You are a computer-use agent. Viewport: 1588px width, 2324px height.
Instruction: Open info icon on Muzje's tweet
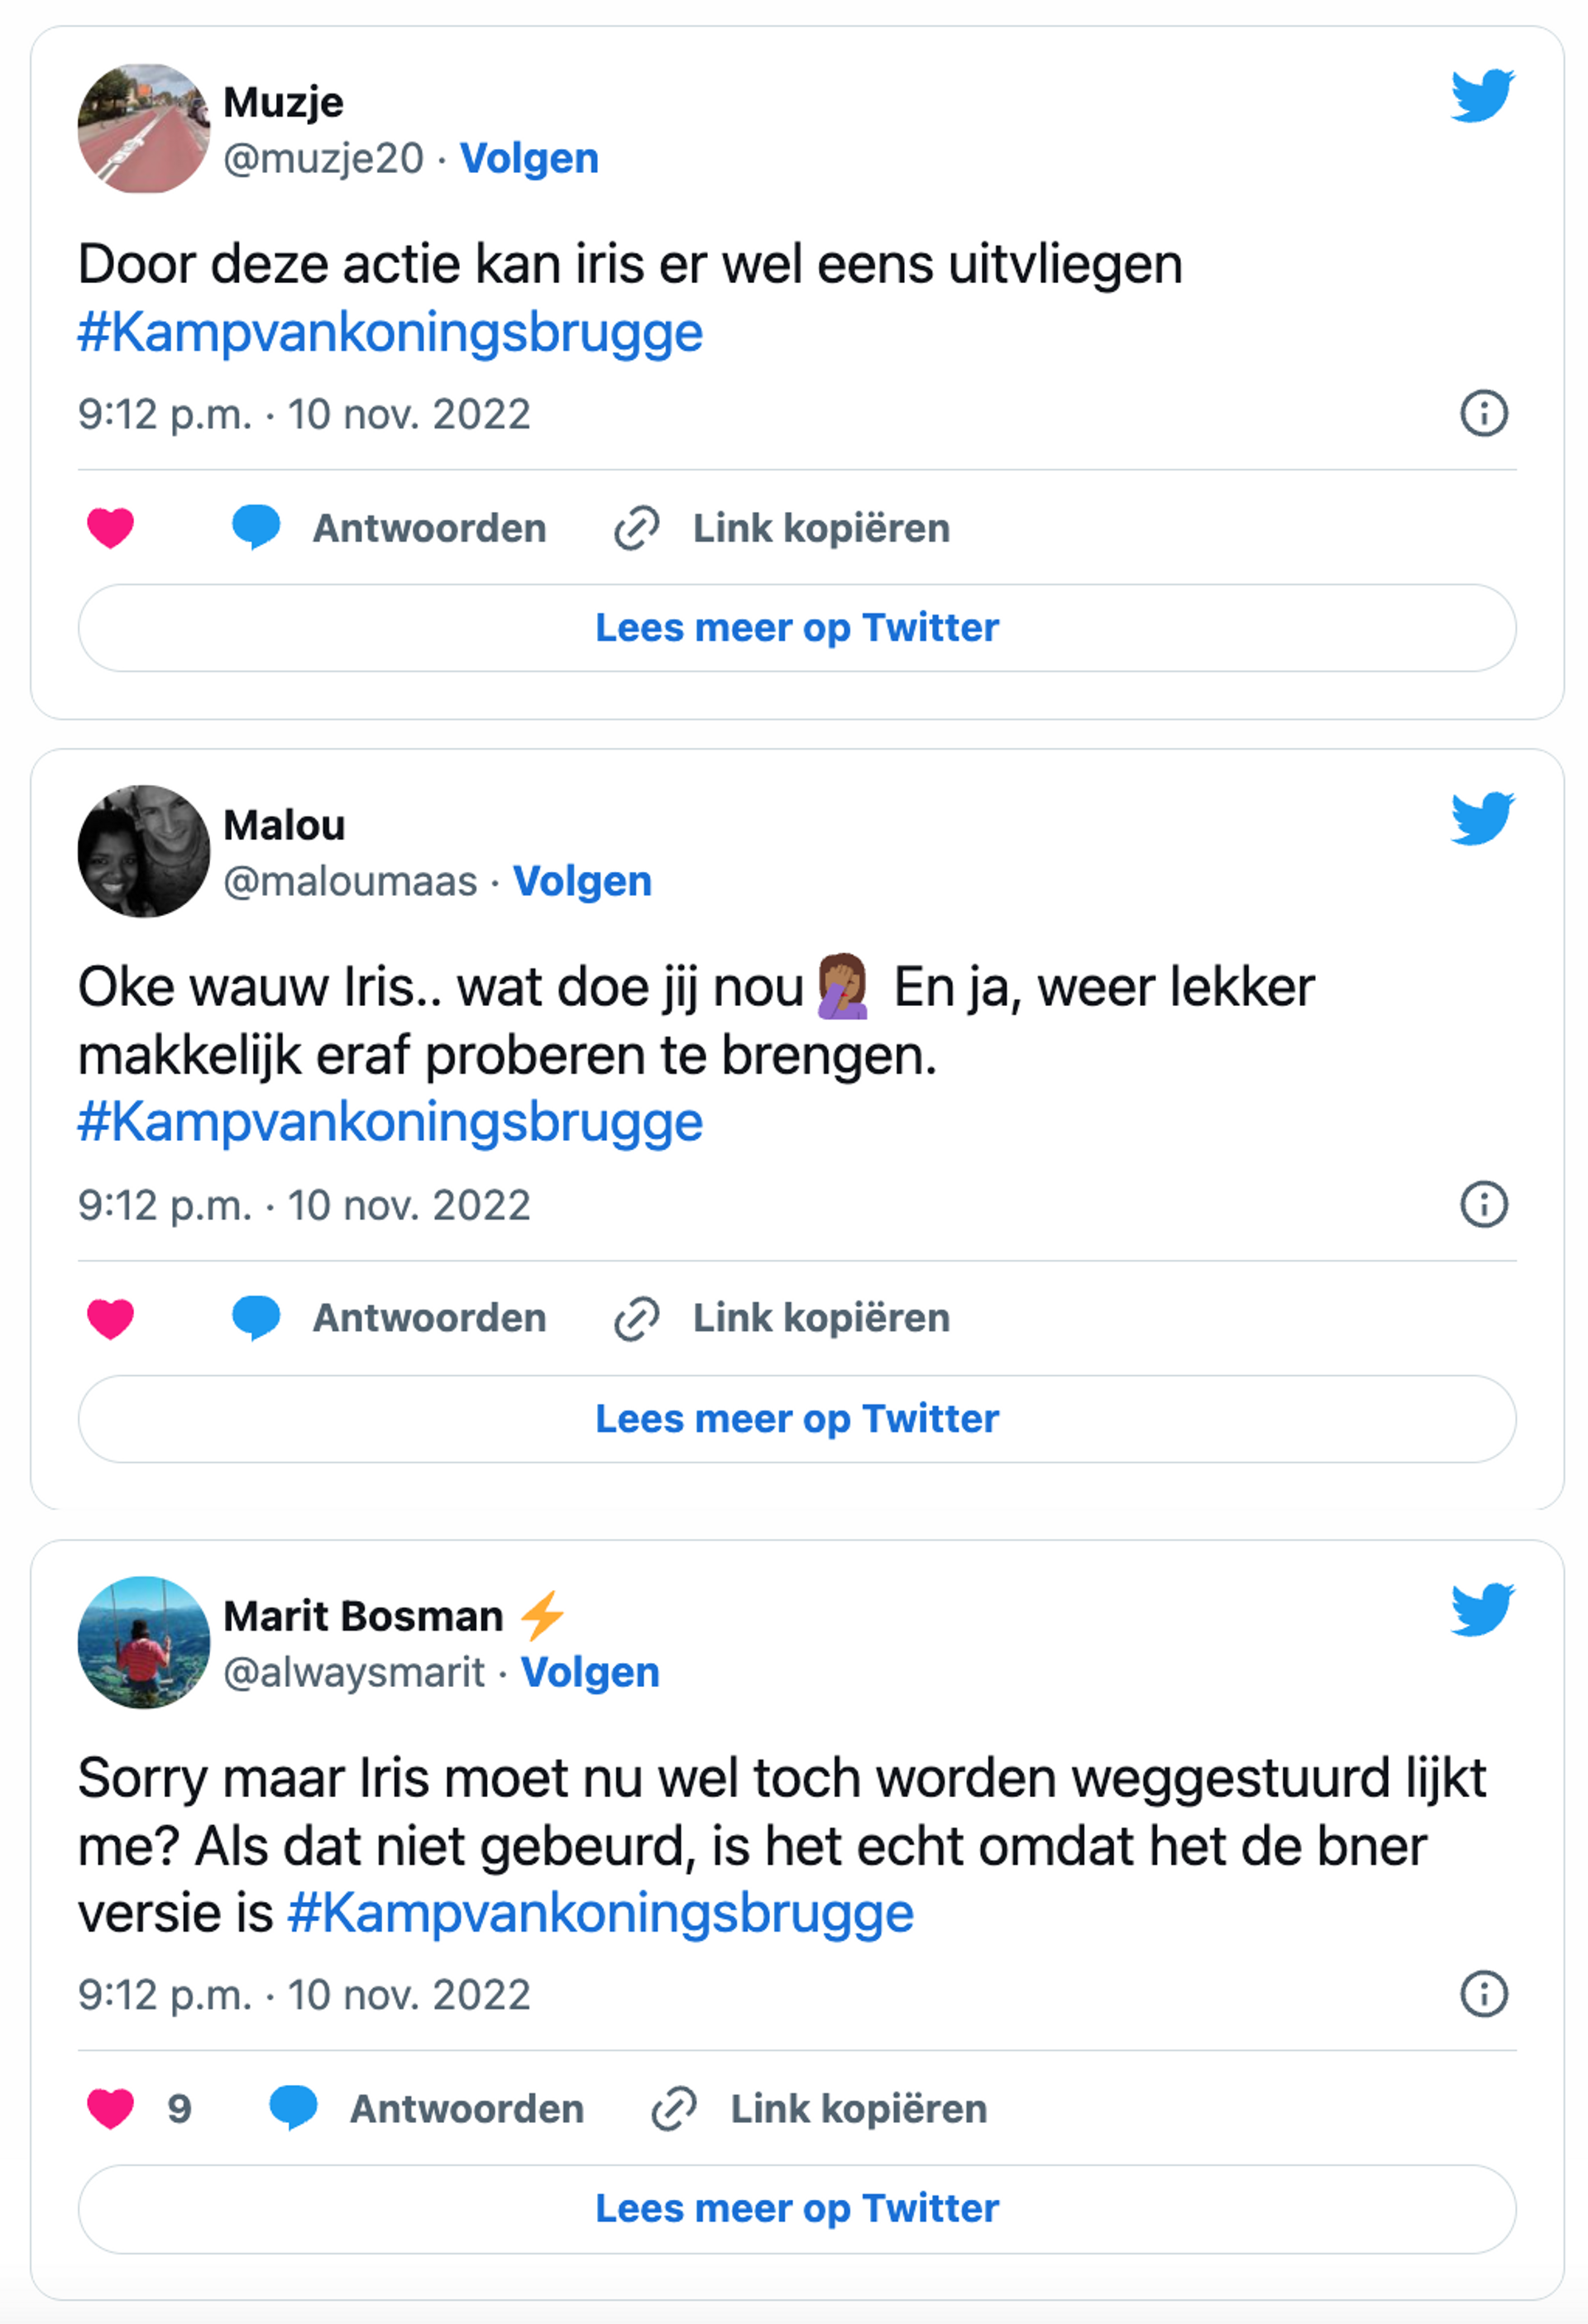(1483, 413)
